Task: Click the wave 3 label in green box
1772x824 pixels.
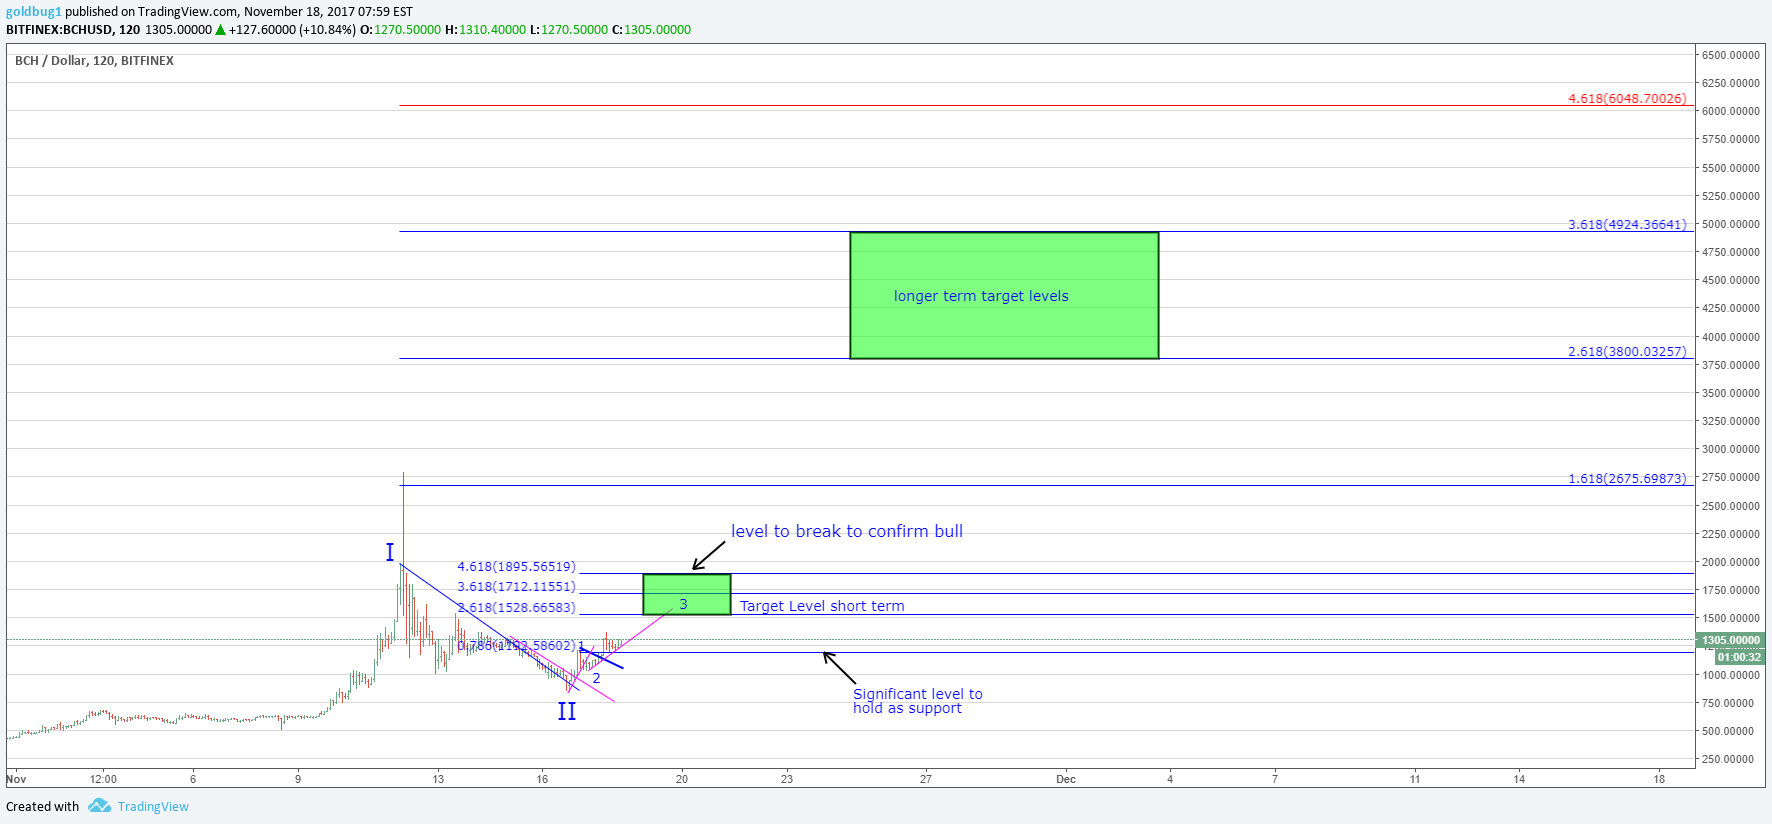Action: point(683,604)
